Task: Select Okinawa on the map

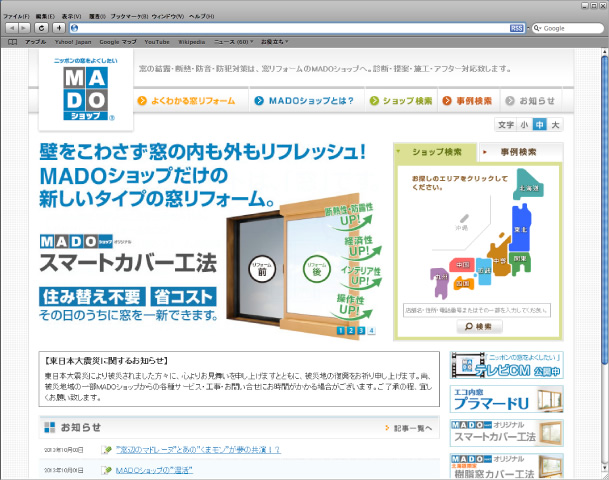Action: [463, 223]
